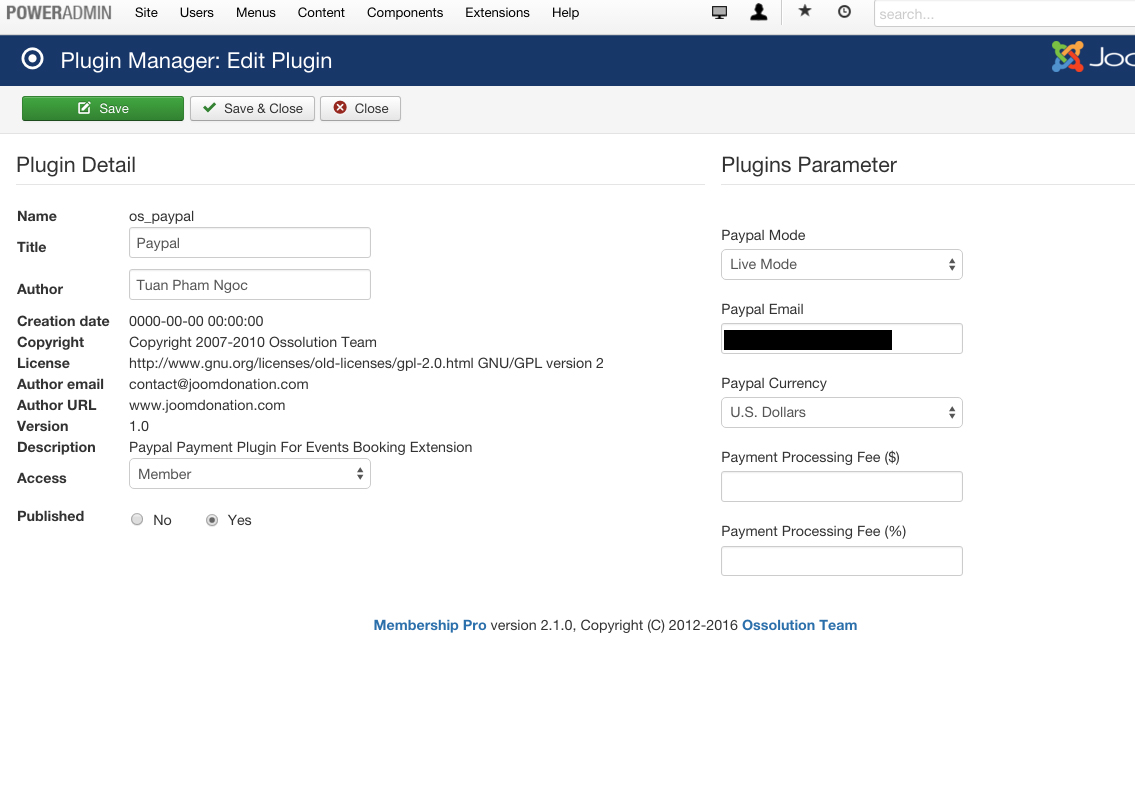Click the Payment Processing Fee ($) field
1135x812 pixels.
point(842,486)
